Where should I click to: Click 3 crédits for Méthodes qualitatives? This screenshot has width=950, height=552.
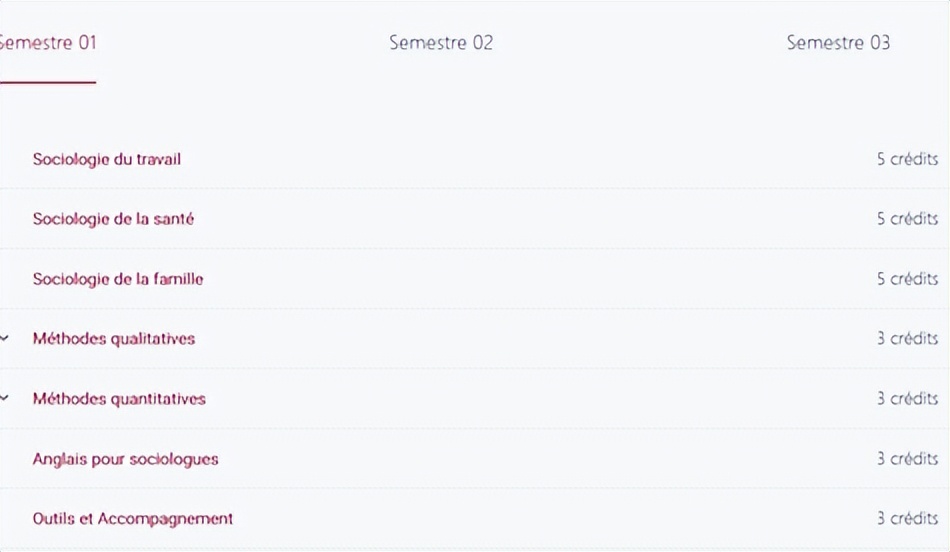coord(907,338)
